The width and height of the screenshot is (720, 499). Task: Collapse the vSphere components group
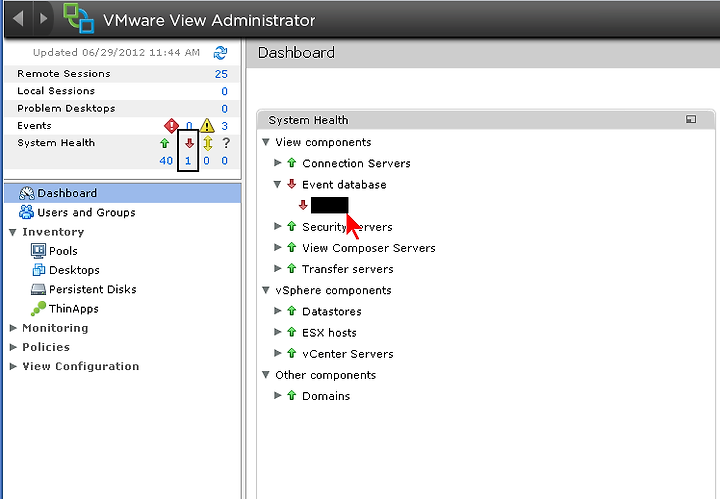[265, 290]
